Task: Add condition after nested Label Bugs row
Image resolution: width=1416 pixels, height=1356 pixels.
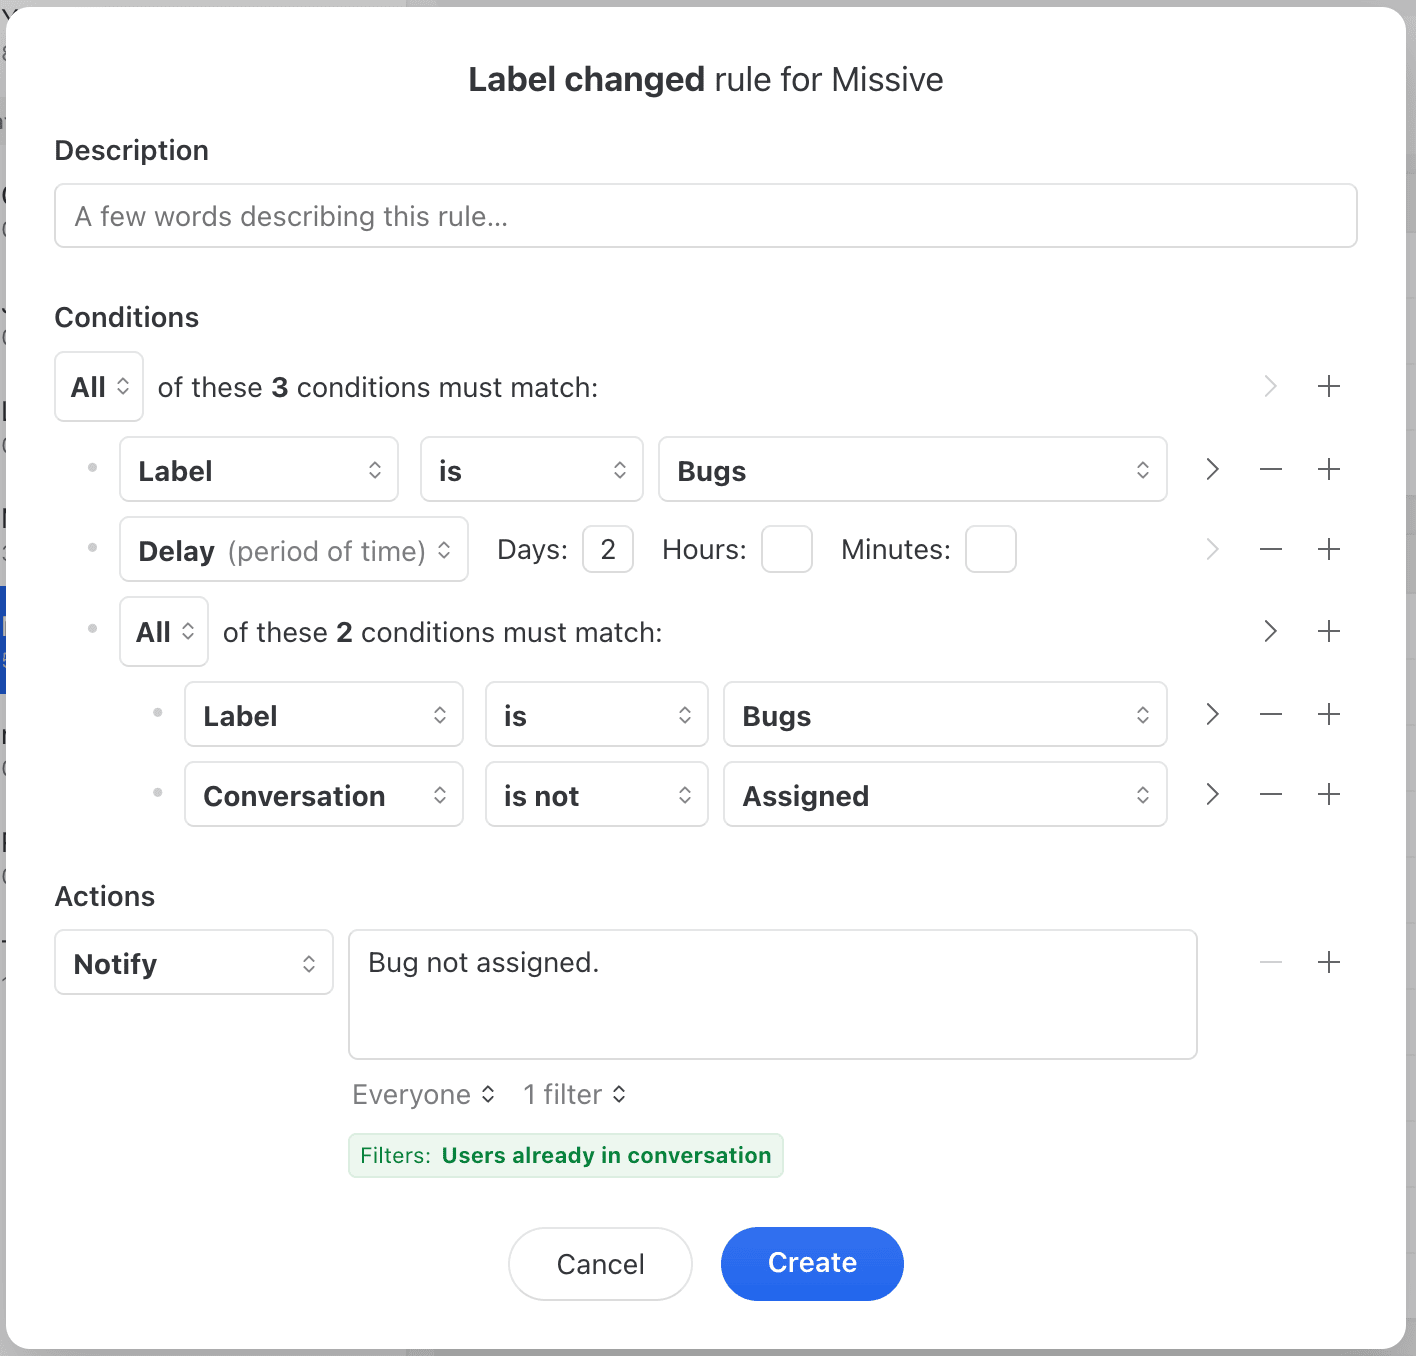Action: click(1328, 715)
